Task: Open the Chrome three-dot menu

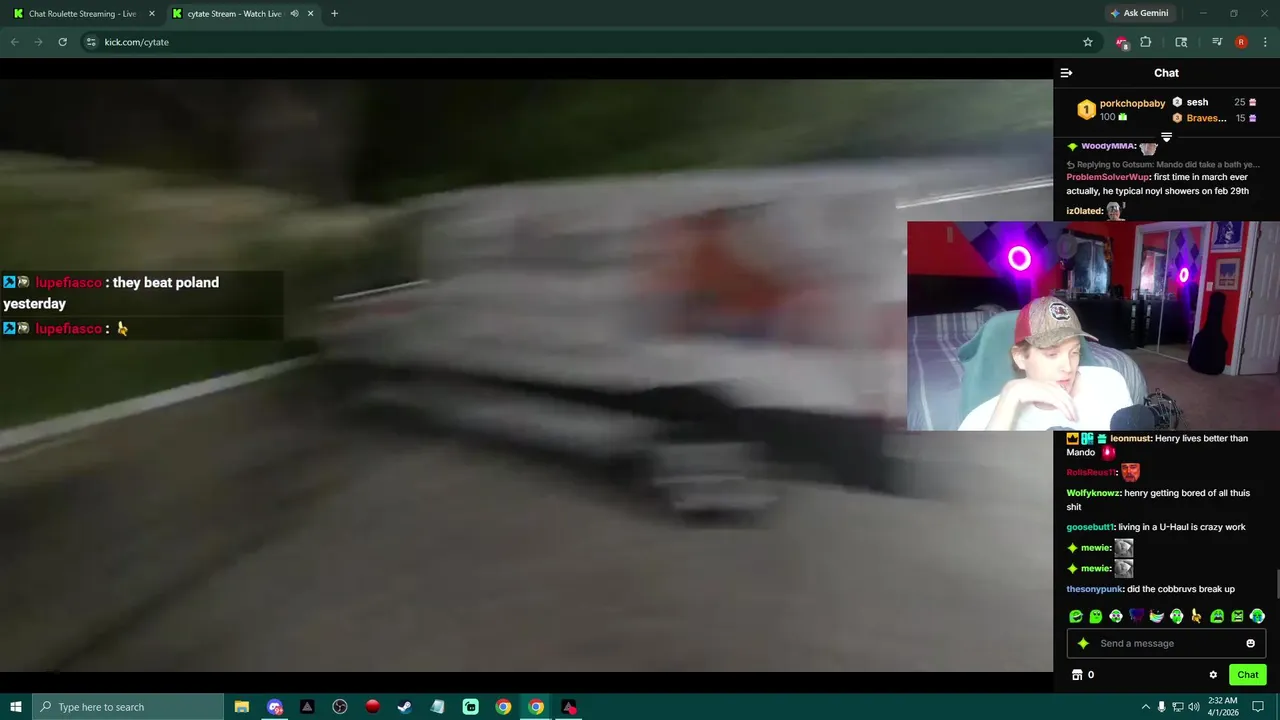Action: tap(1265, 42)
